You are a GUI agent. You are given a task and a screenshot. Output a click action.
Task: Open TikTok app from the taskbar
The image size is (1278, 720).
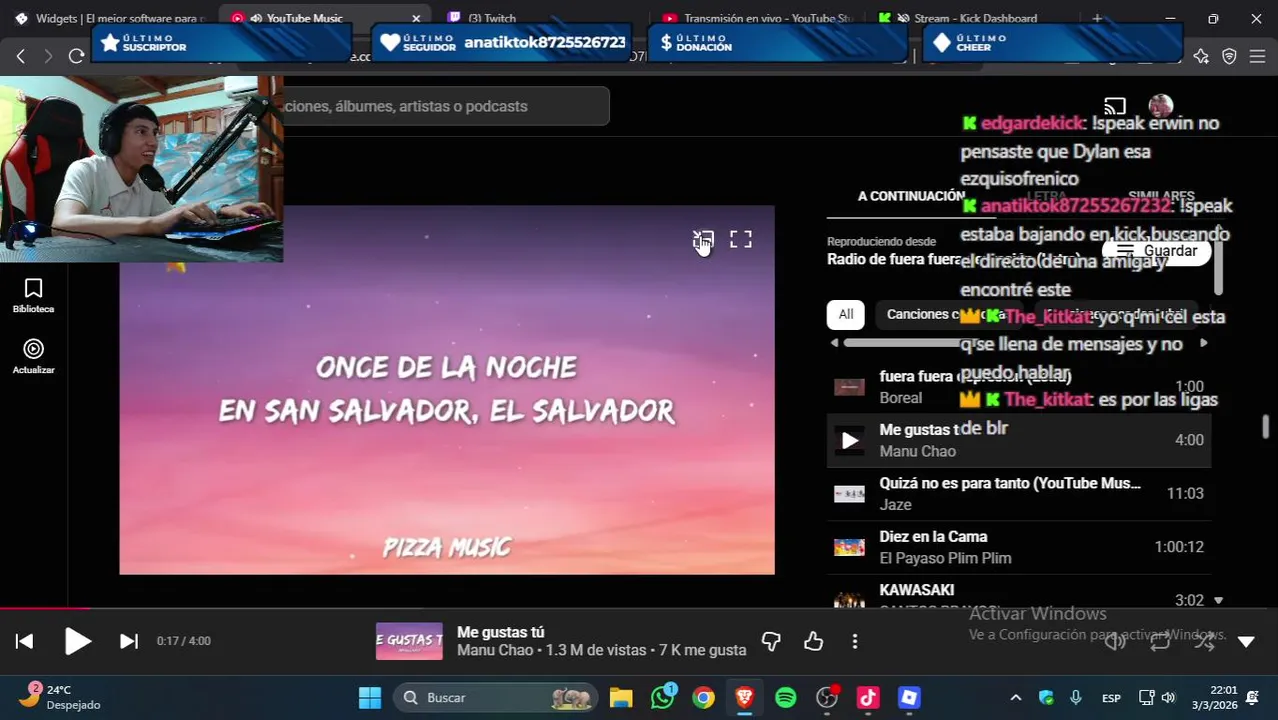(868, 698)
